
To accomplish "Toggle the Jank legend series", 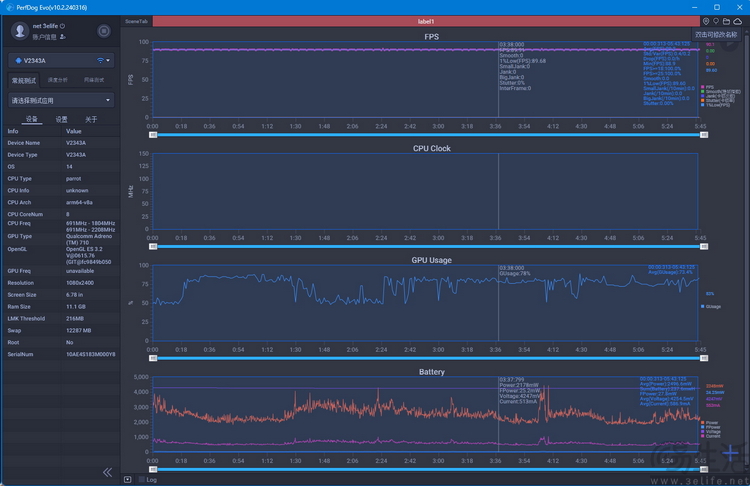I will 717,96.
